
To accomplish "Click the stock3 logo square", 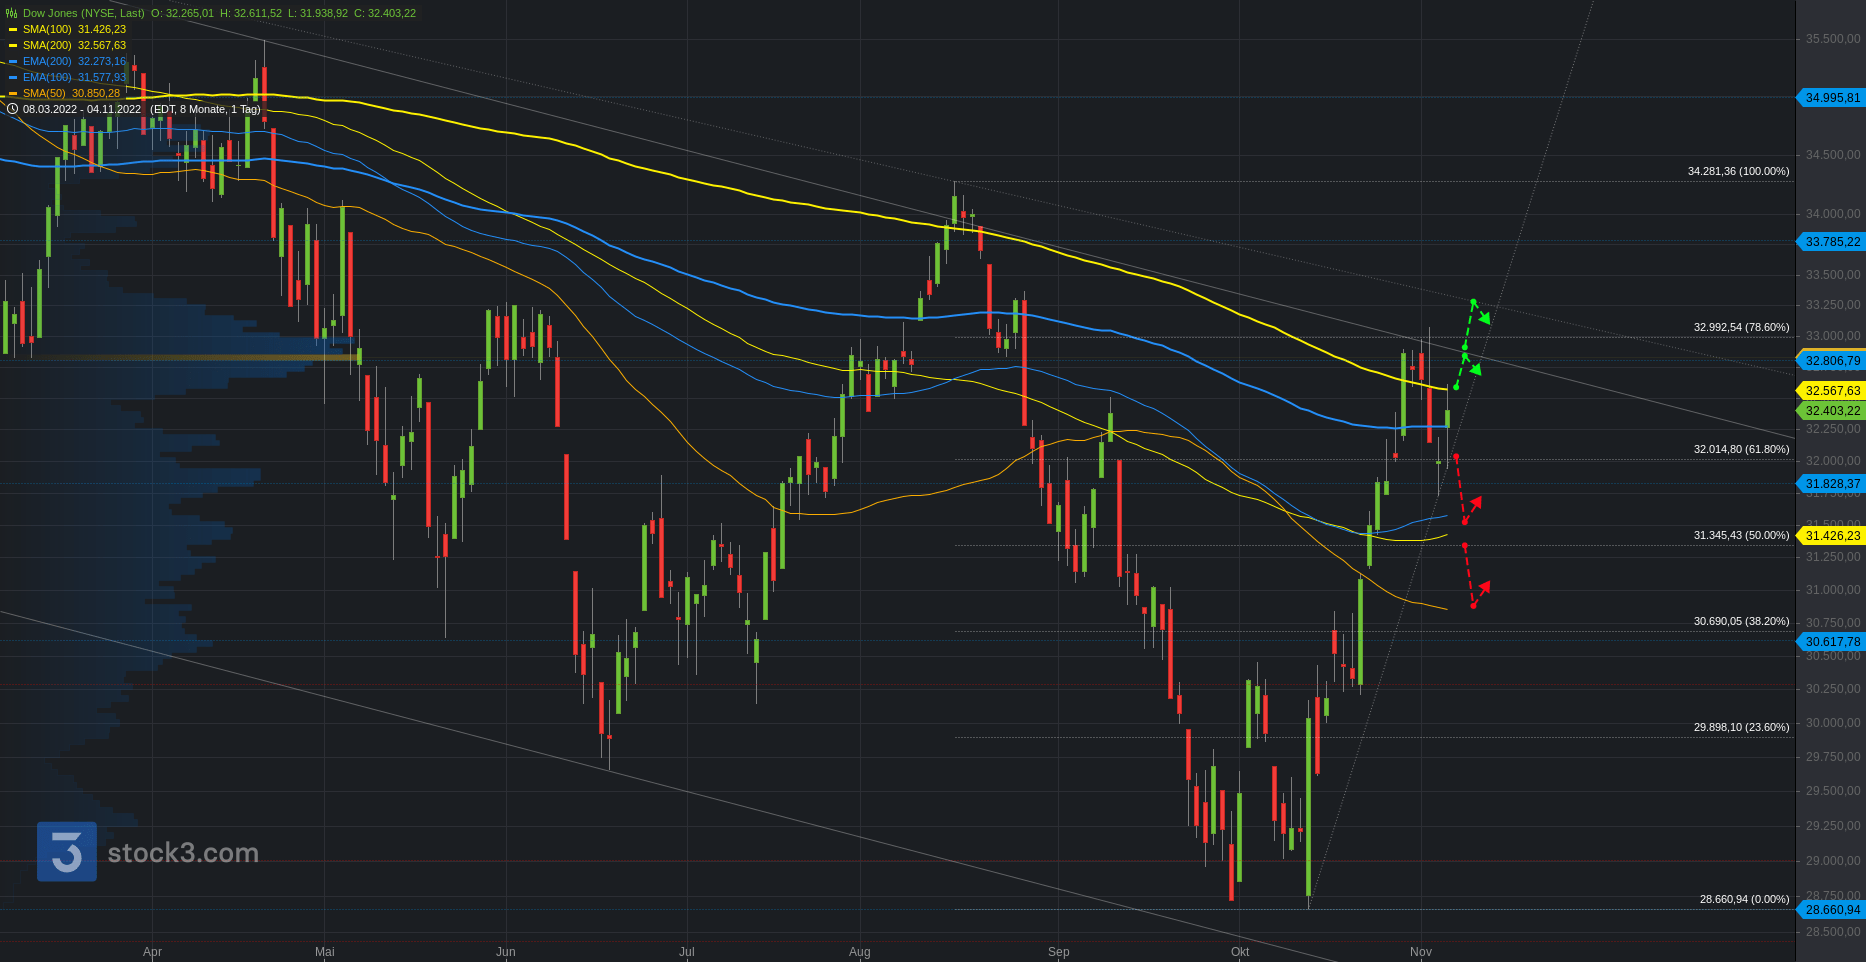I will coord(67,852).
